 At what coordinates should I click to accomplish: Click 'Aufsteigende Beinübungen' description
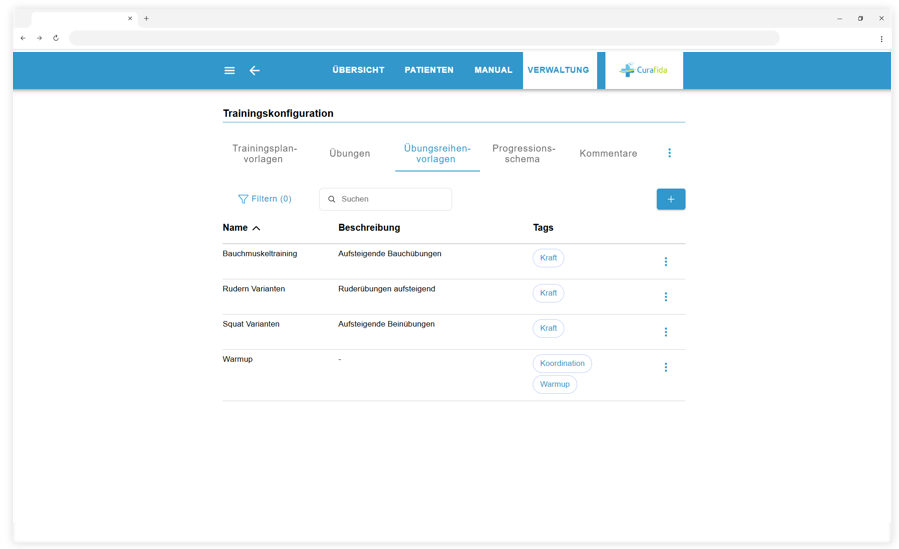click(x=386, y=324)
